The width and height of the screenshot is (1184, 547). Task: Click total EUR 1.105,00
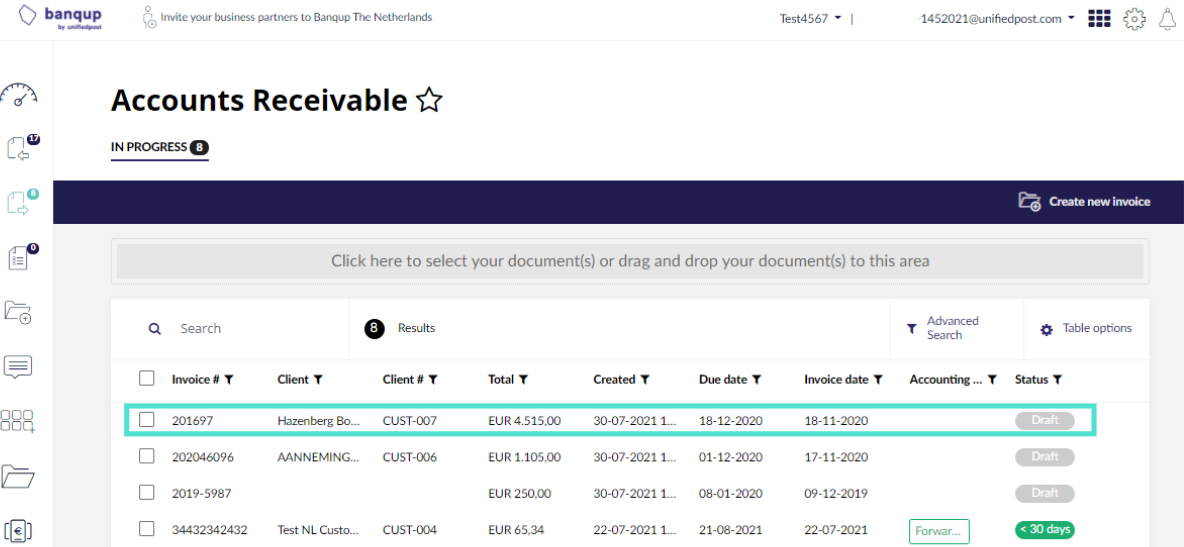525,457
